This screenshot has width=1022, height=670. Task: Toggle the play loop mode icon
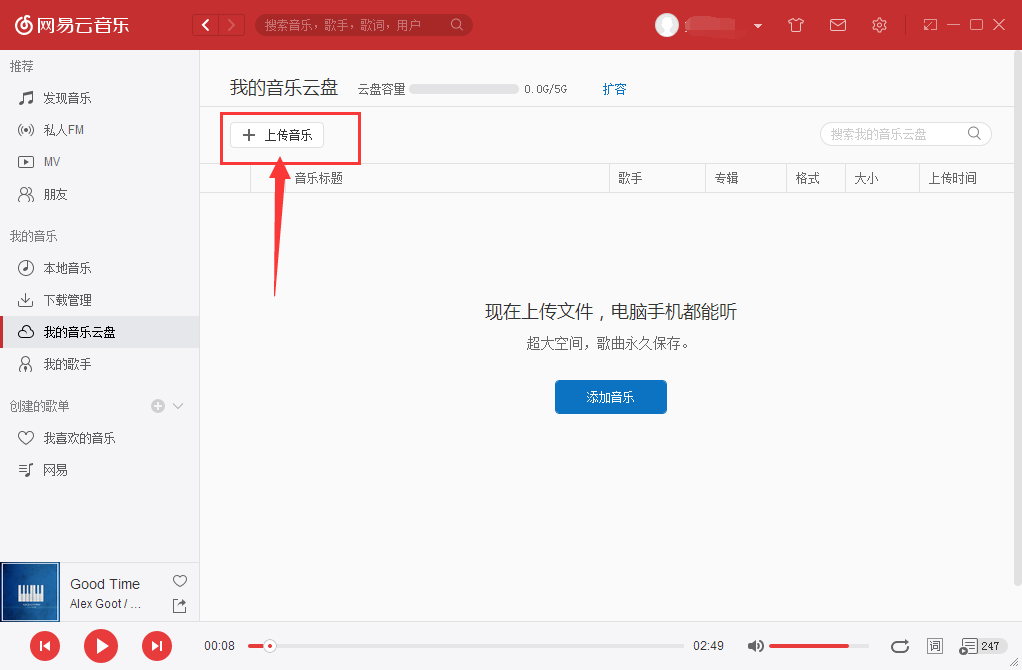coord(899,646)
